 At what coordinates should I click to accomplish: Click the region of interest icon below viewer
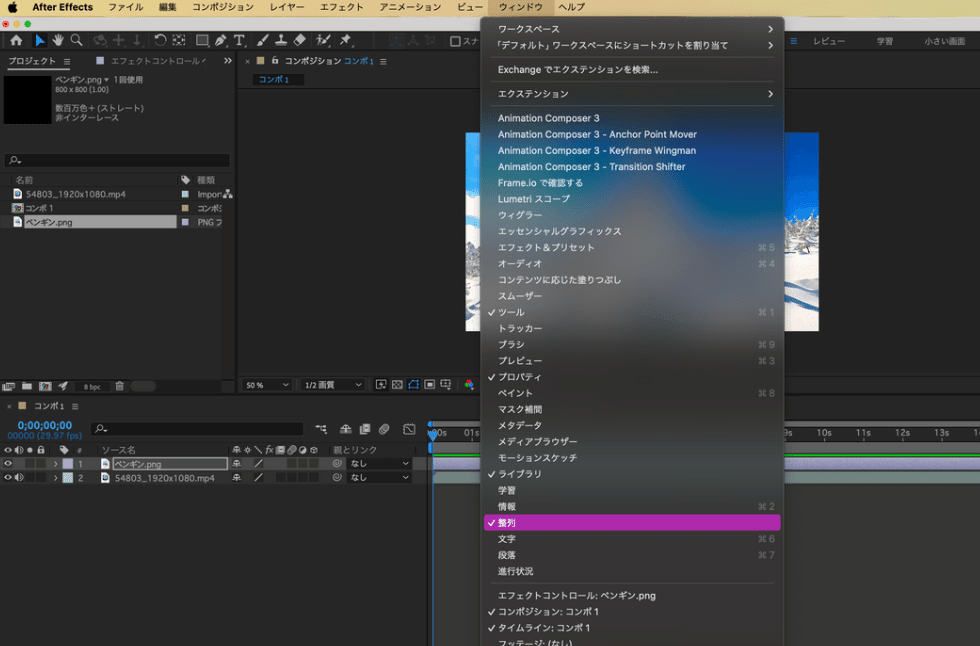click(429, 384)
